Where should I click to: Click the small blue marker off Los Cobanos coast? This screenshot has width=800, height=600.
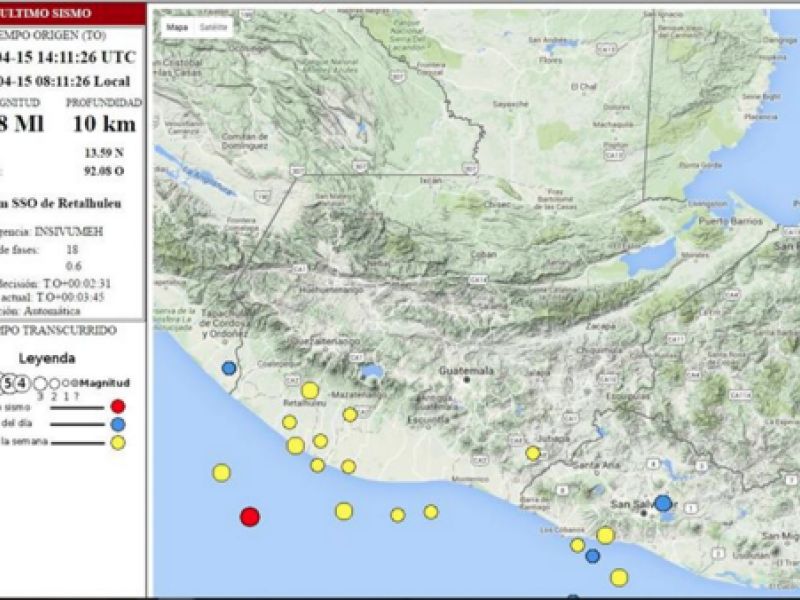(x=592, y=556)
